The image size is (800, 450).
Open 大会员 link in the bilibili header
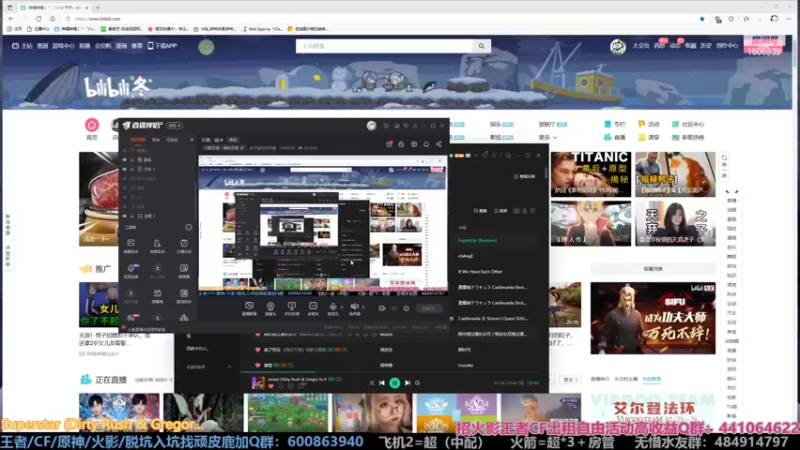click(x=641, y=46)
